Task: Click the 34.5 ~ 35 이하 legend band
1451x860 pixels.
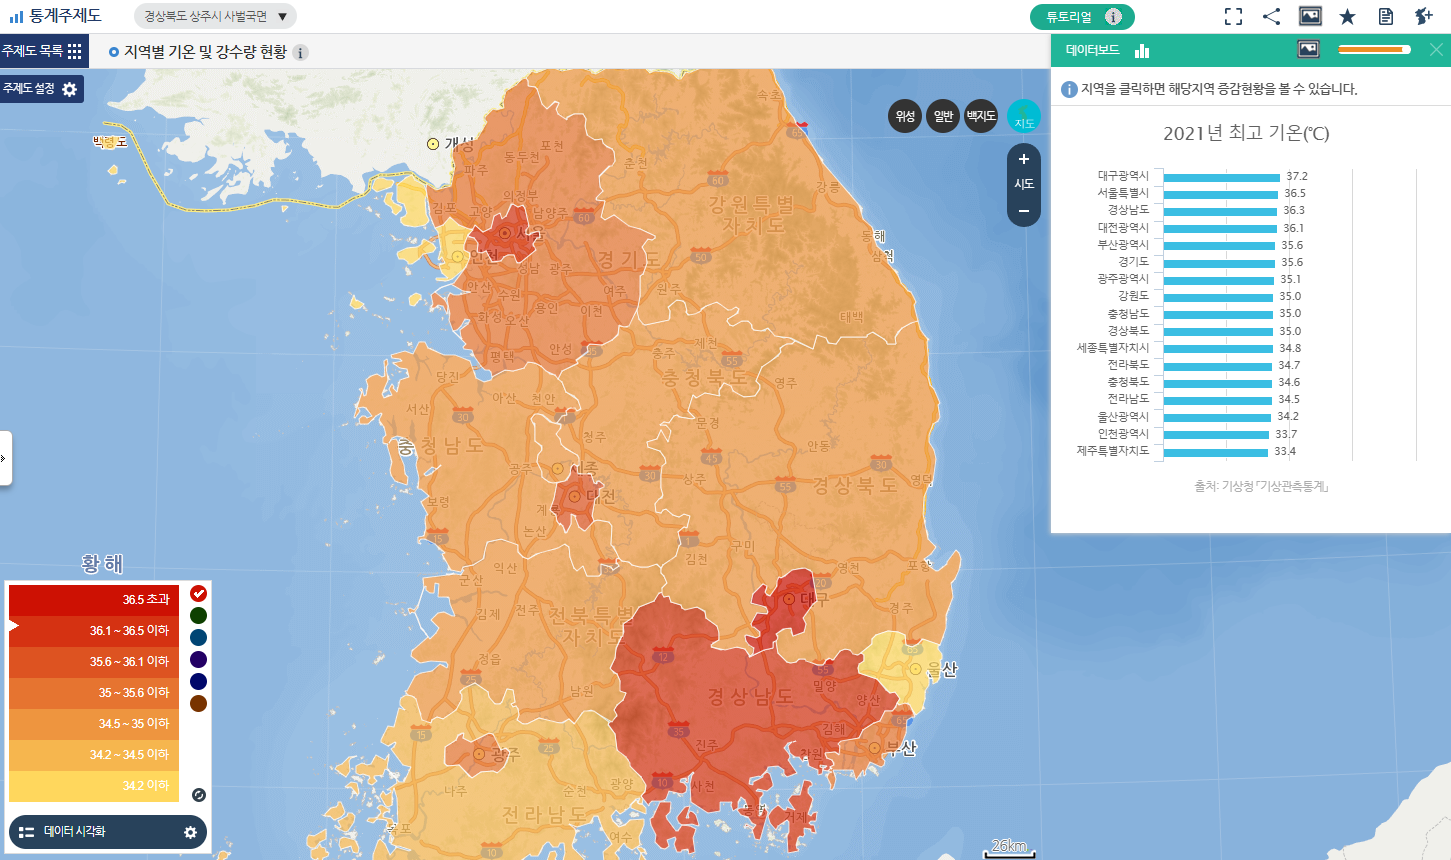Action: [x=94, y=724]
